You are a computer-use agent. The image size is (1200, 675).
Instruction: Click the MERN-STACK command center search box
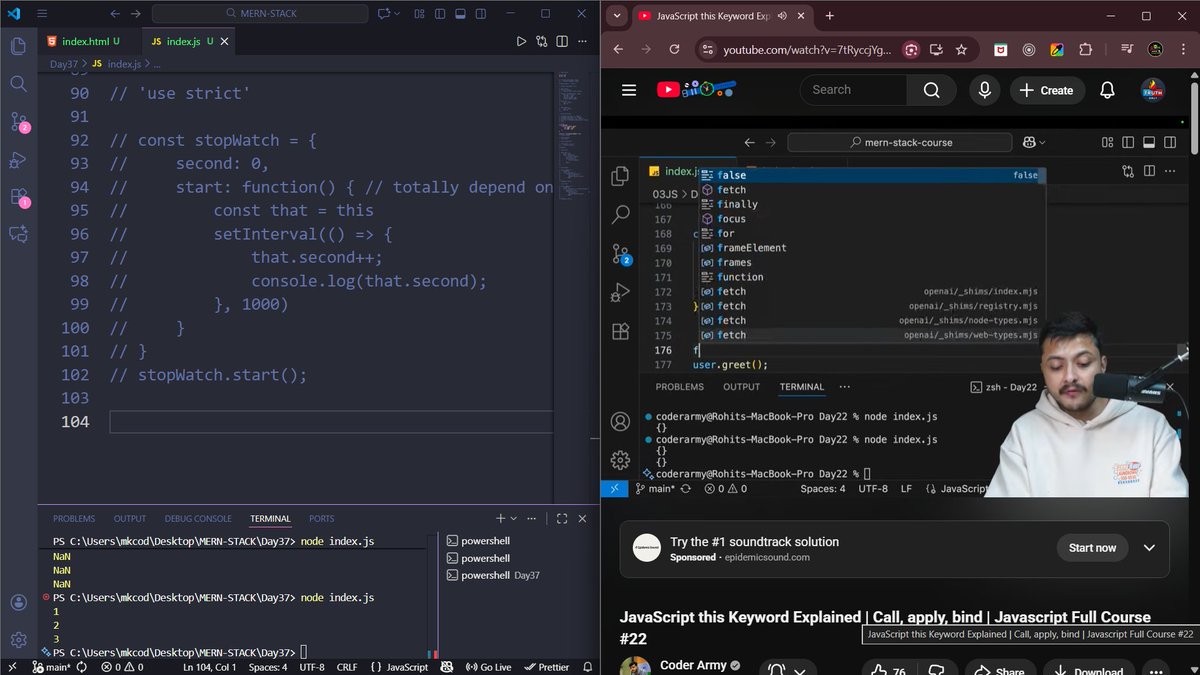[x=260, y=15]
